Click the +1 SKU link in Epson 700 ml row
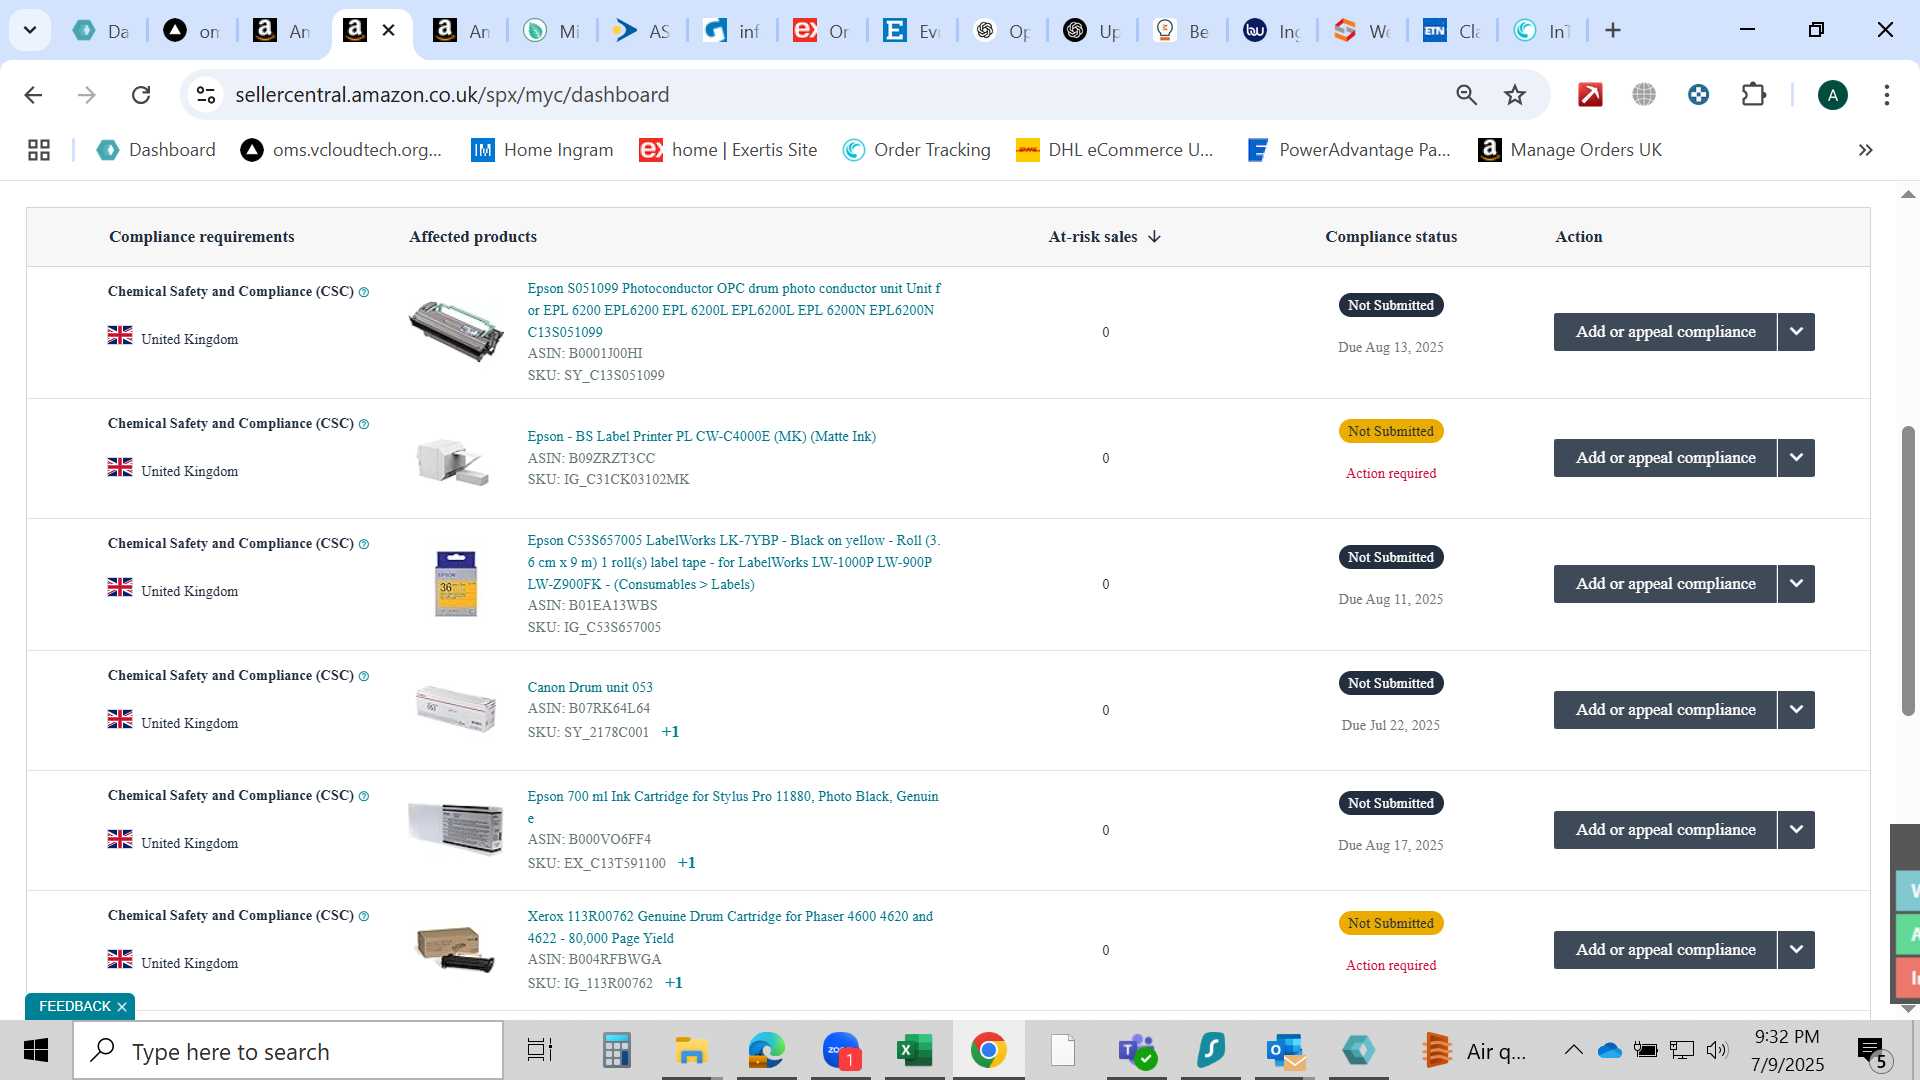The width and height of the screenshot is (1920, 1080). click(687, 863)
